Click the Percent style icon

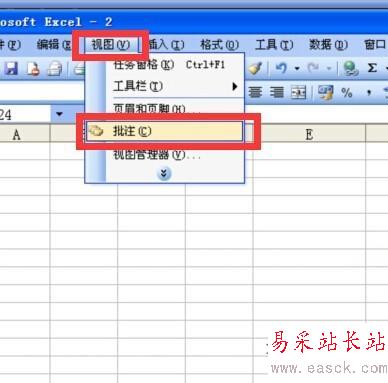pyautogui.click(x=347, y=92)
